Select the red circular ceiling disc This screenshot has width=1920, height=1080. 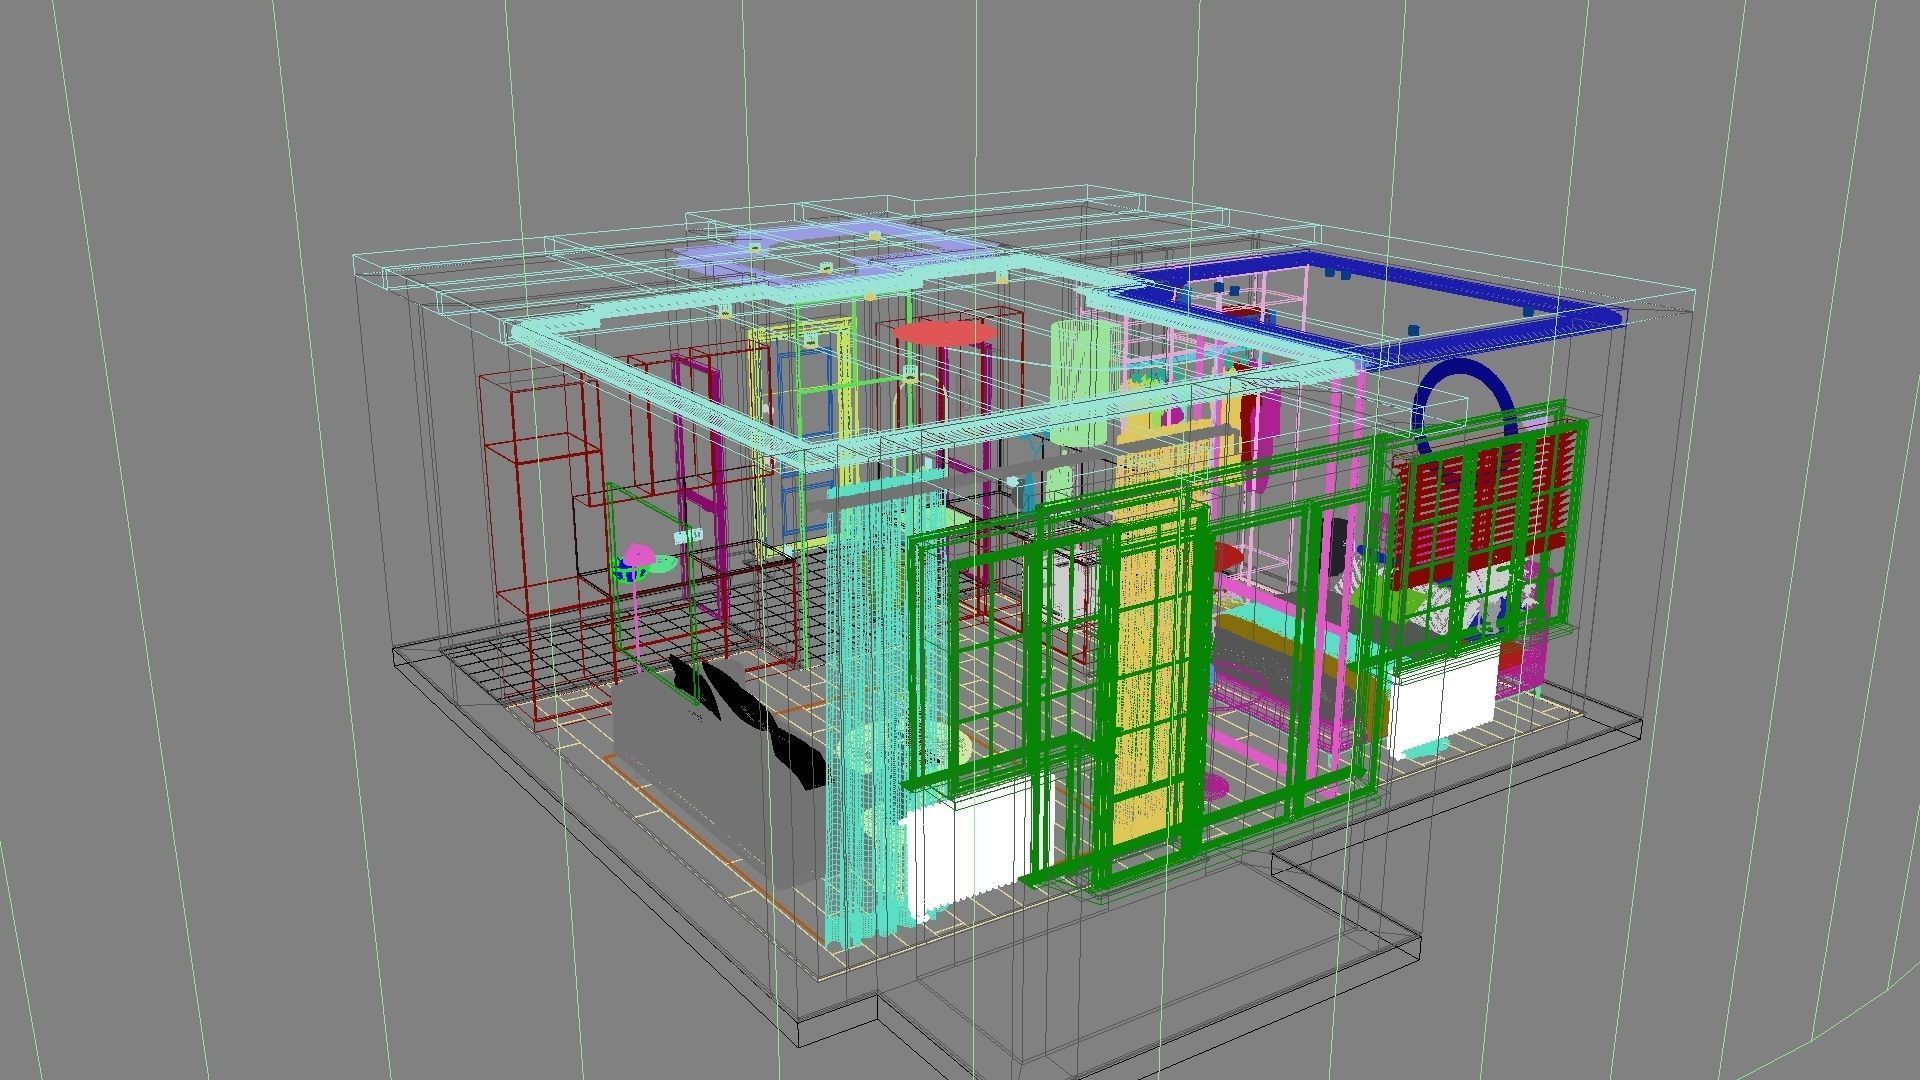click(x=944, y=333)
